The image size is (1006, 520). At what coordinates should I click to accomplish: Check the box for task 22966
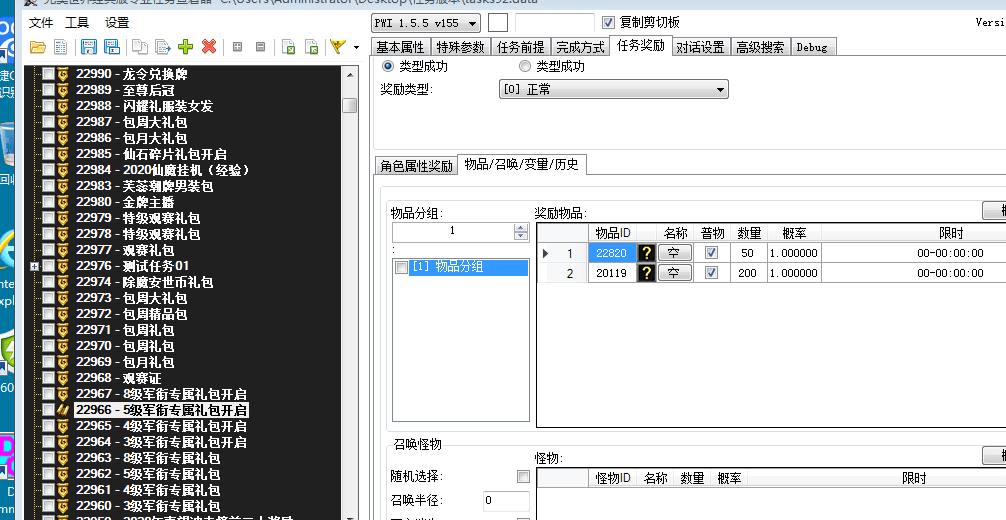48,410
